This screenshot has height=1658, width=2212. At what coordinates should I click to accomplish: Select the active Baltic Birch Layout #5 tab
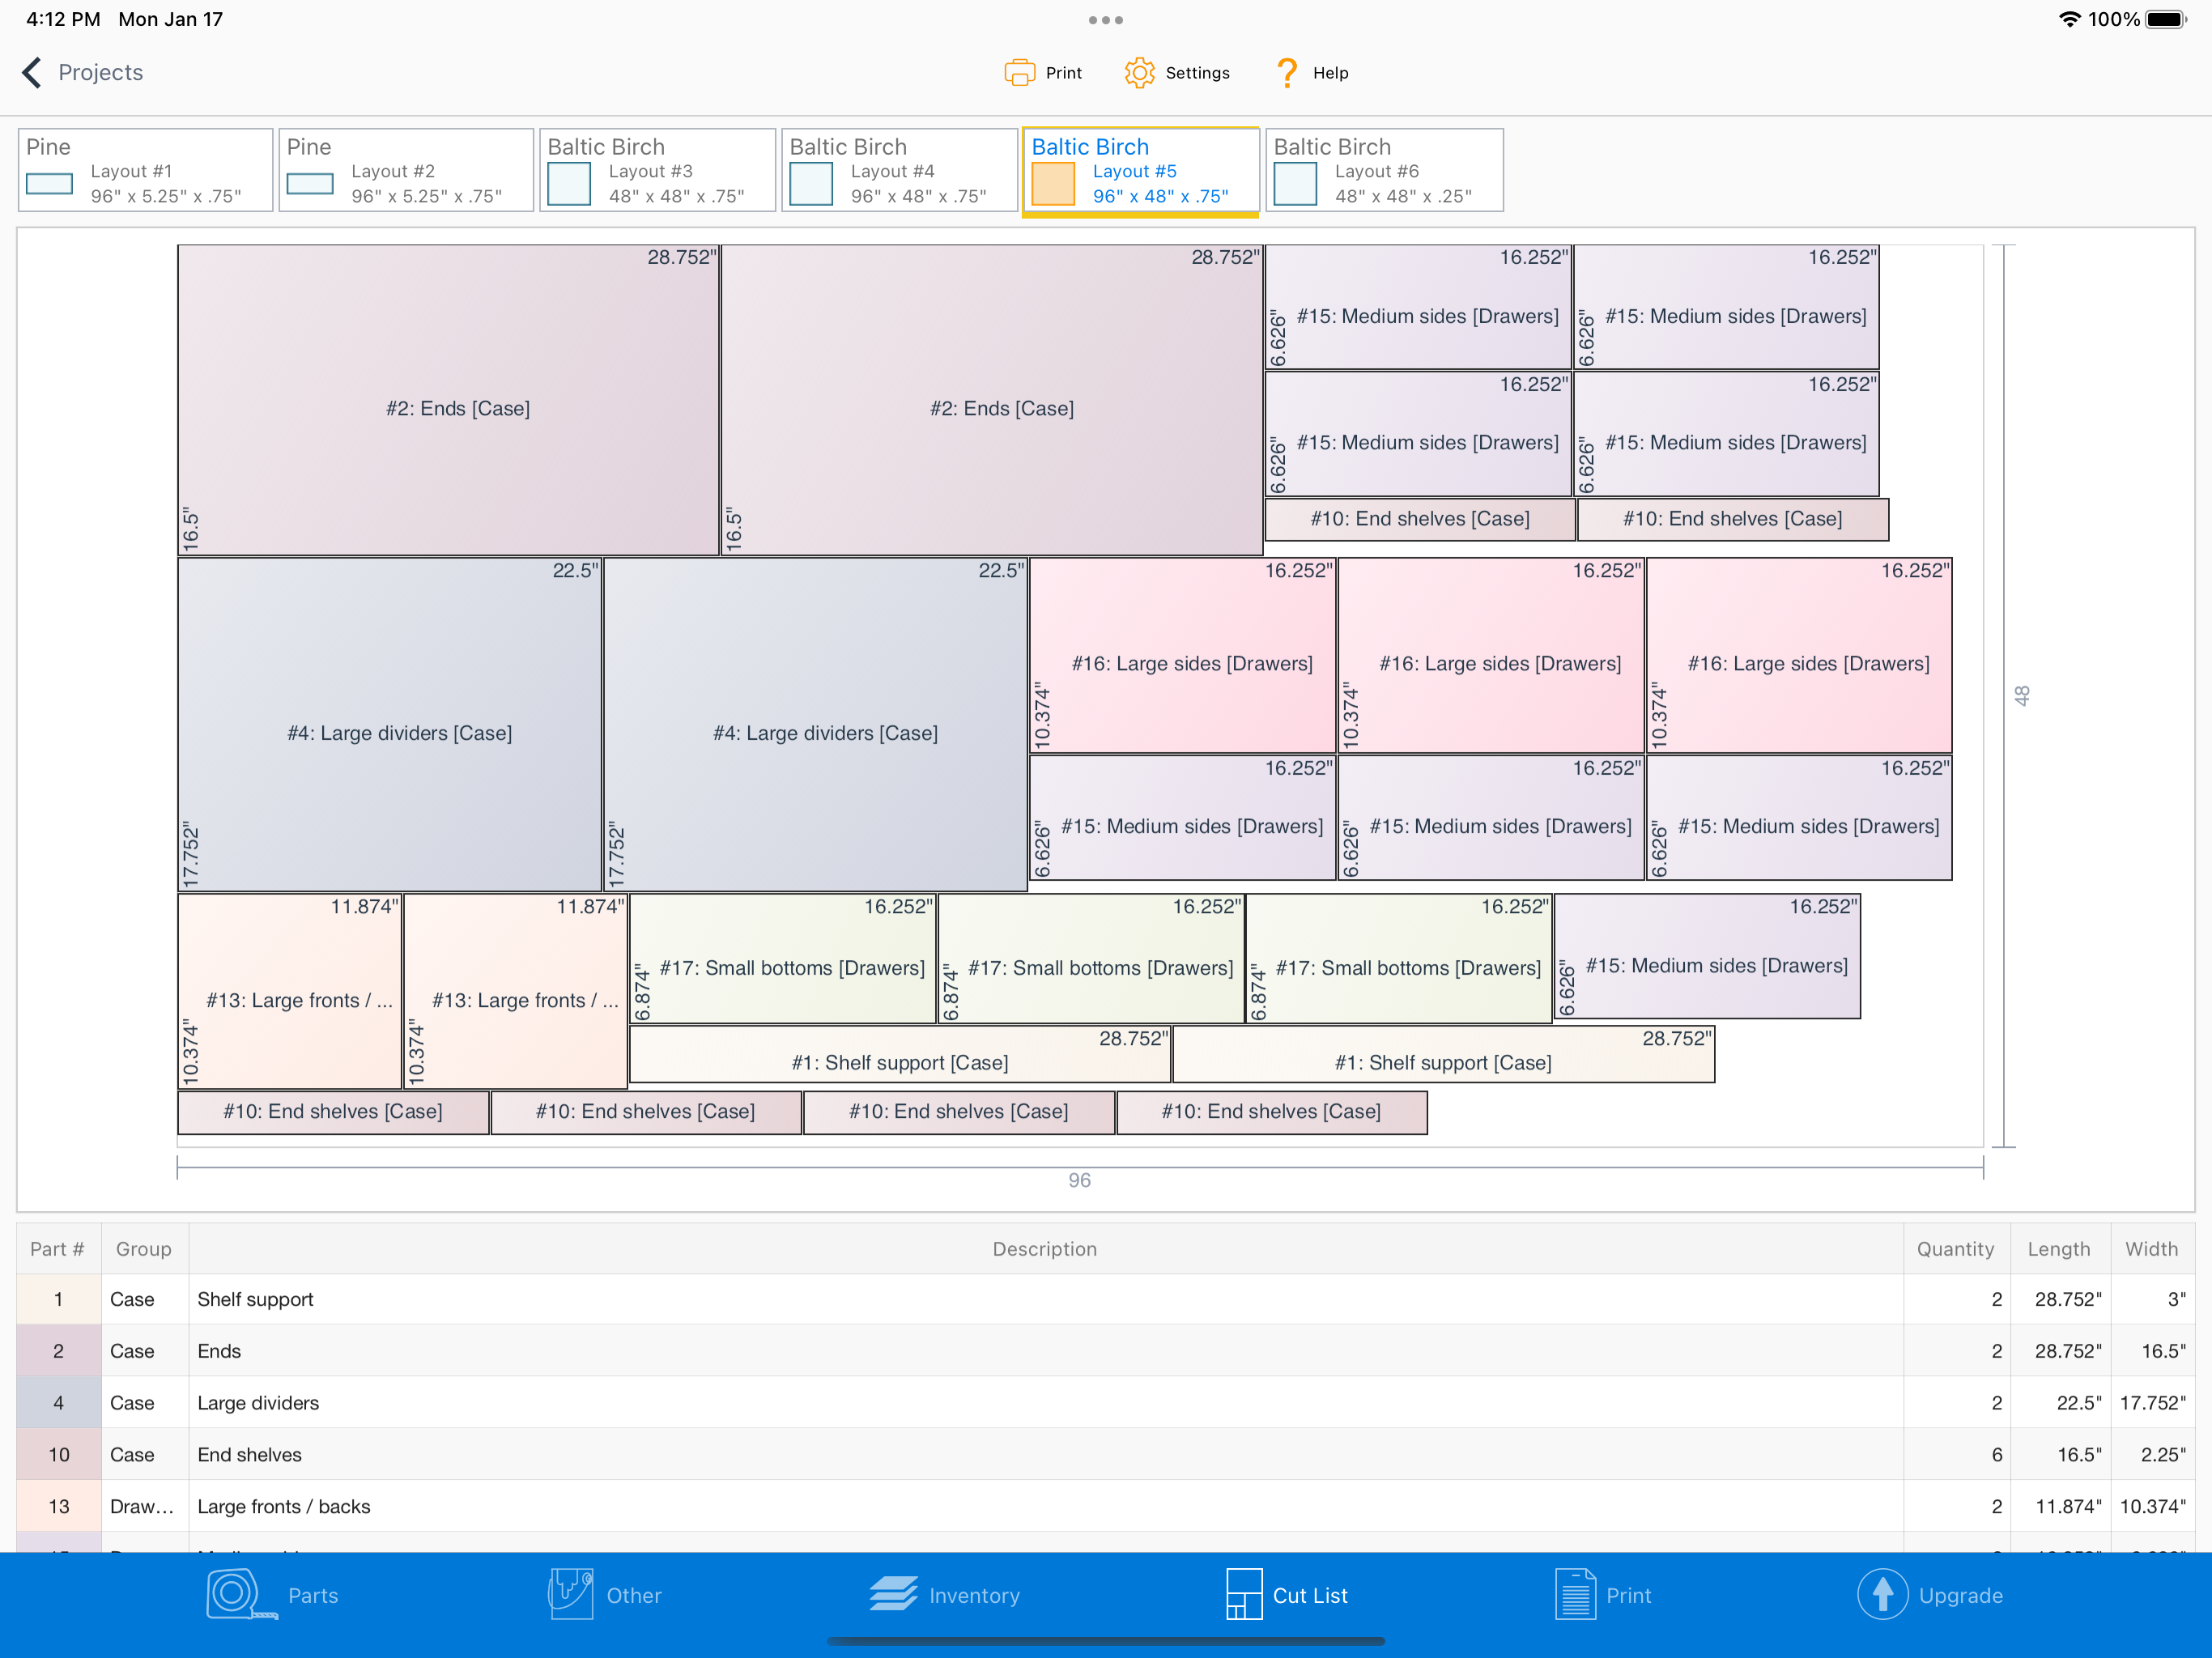click(1141, 170)
